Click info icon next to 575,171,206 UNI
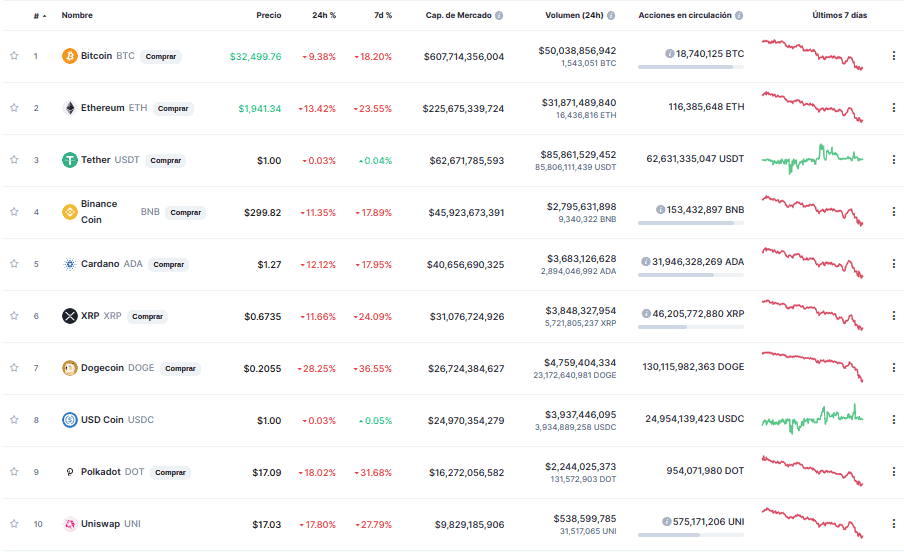This screenshot has height=552, width=904. click(666, 521)
